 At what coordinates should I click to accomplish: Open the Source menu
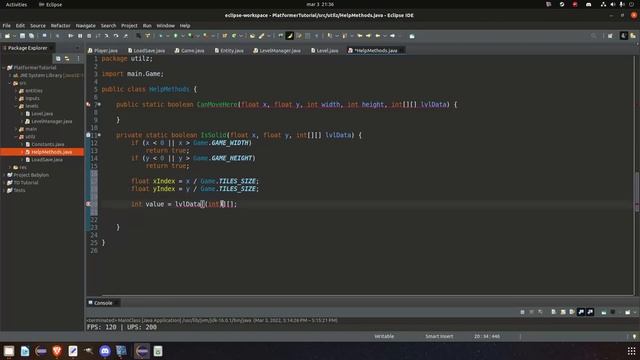pyautogui.click(x=38, y=25)
